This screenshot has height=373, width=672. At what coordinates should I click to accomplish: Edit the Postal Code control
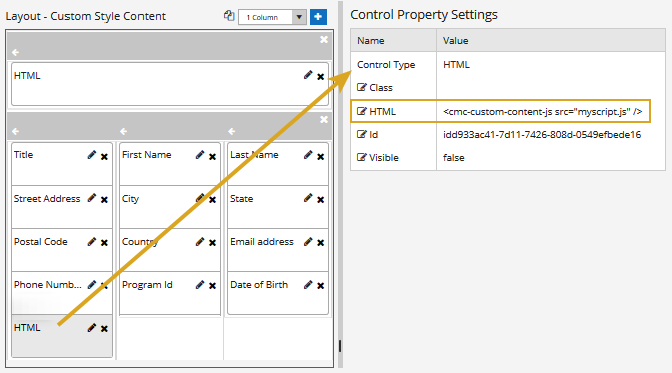coord(91,242)
